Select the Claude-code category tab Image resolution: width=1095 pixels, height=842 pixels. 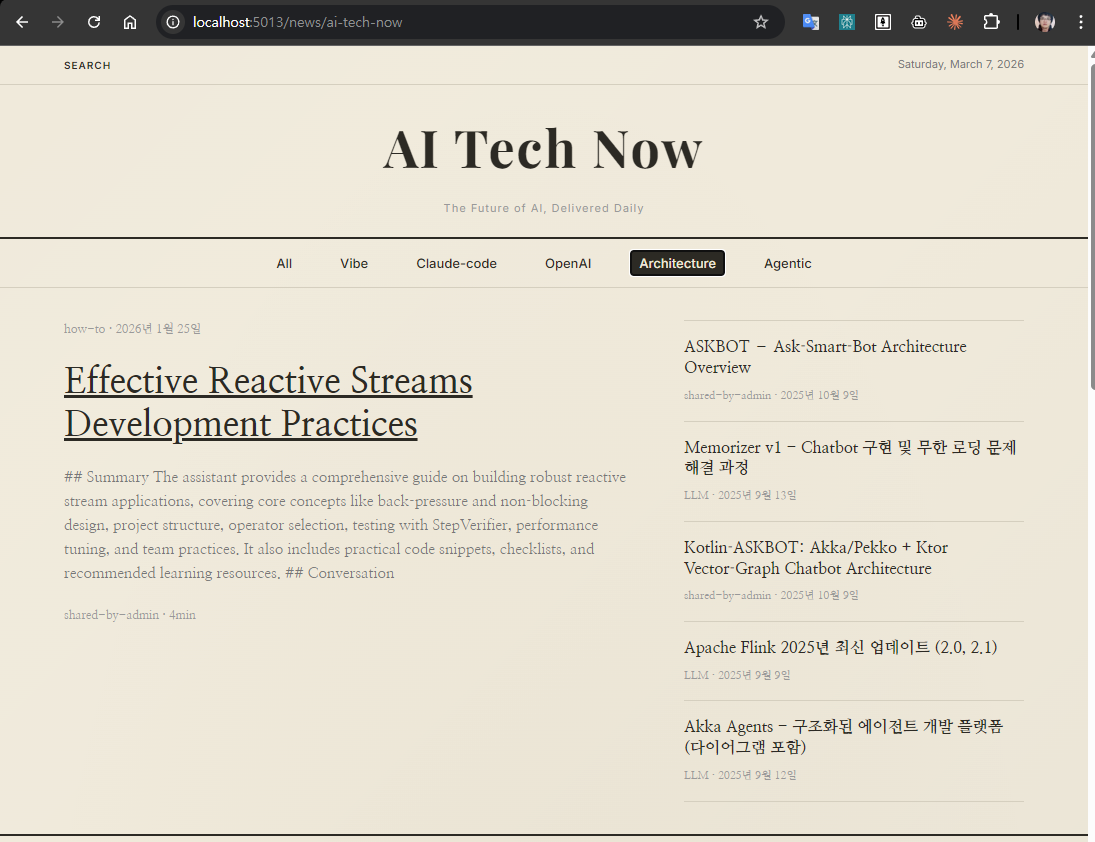point(456,263)
